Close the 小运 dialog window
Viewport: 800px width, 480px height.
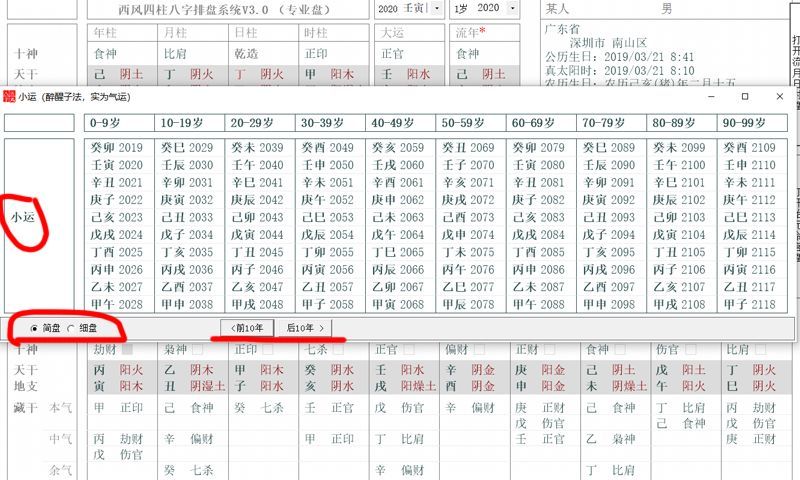coord(779,96)
